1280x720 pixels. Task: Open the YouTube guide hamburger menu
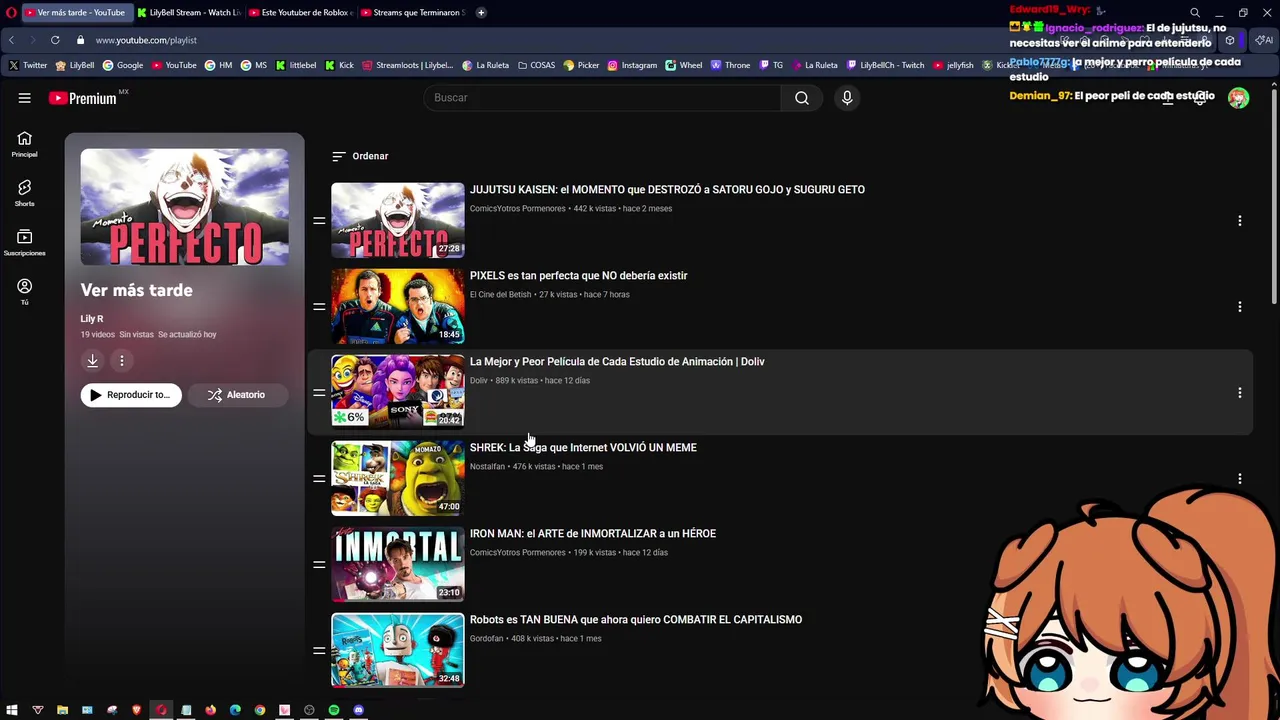click(25, 98)
